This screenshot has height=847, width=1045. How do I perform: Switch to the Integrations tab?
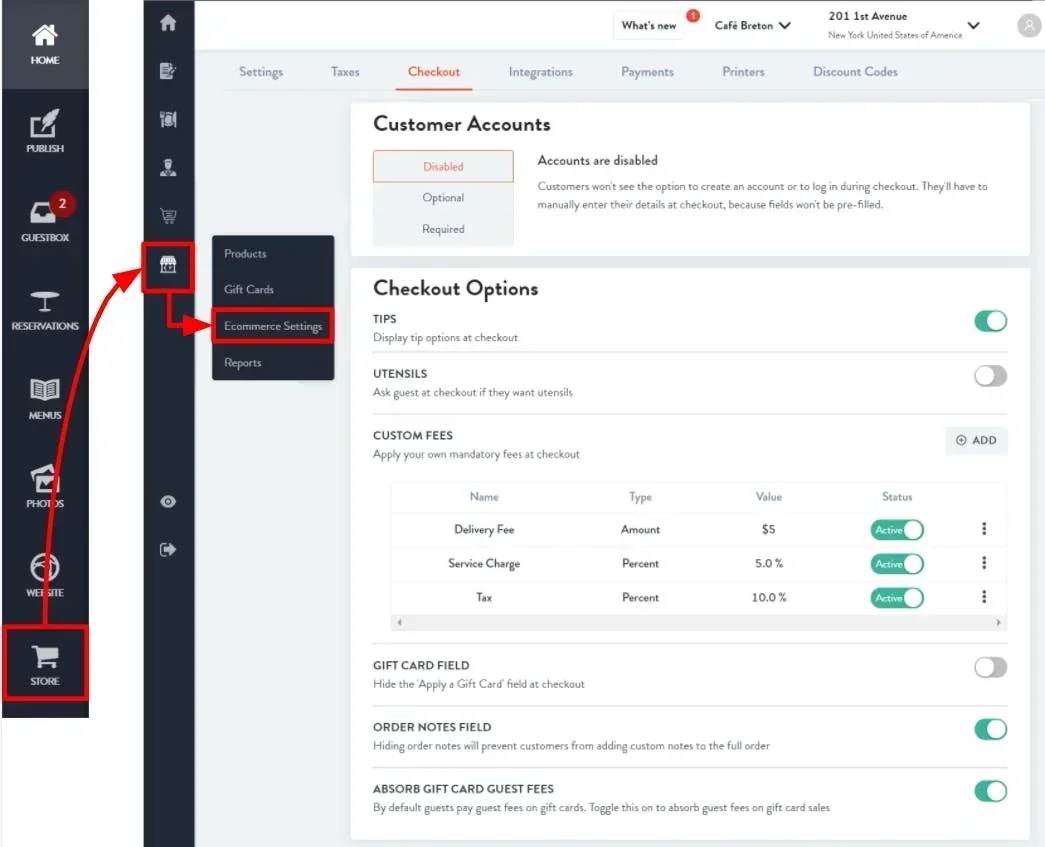[540, 72]
